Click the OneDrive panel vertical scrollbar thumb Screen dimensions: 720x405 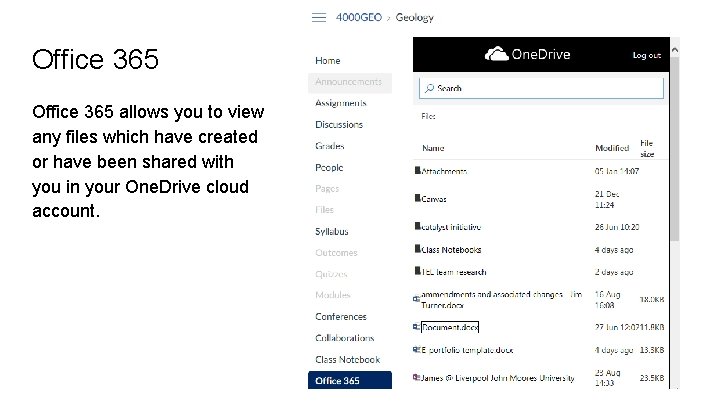tap(675, 148)
